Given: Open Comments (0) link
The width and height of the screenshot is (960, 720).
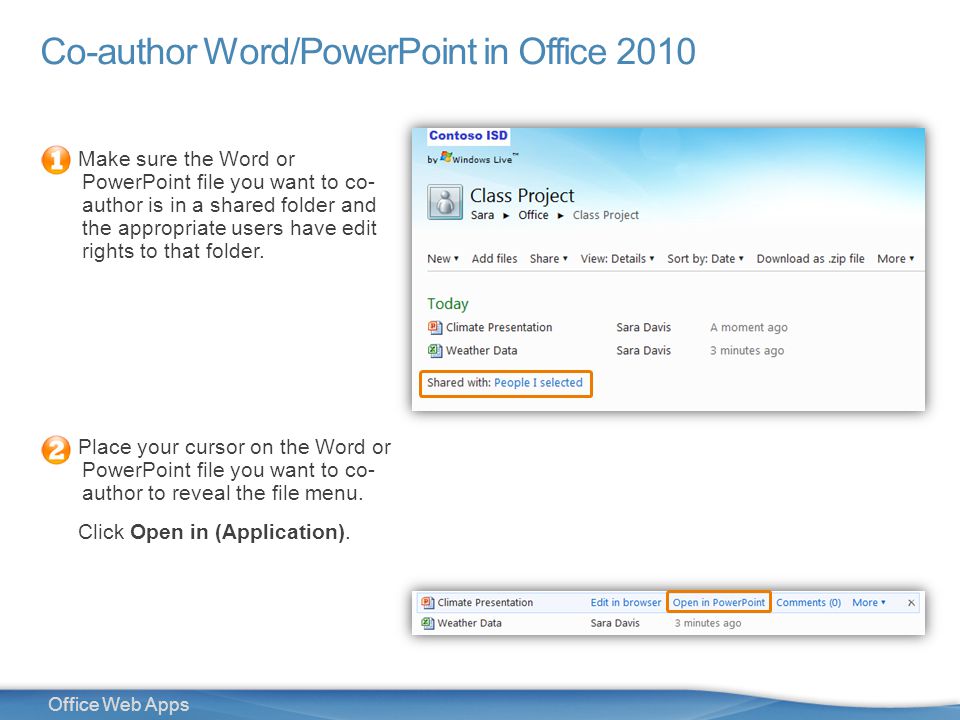Looking at the screenshot, I should pyautogui.click(x=808, y=602).
